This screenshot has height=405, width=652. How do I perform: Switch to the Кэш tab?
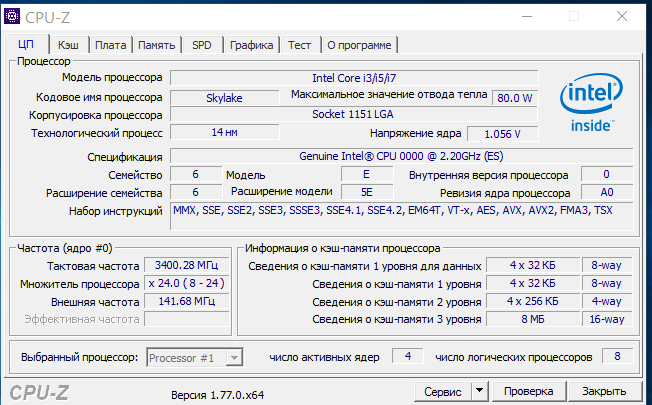68,45
